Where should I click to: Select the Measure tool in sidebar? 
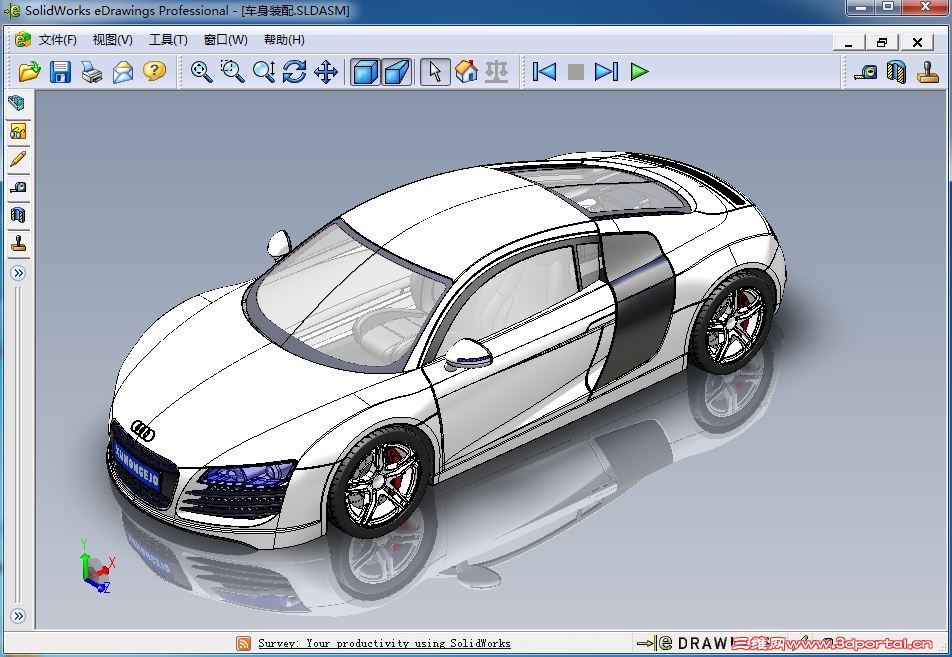(x=18, y=188)
